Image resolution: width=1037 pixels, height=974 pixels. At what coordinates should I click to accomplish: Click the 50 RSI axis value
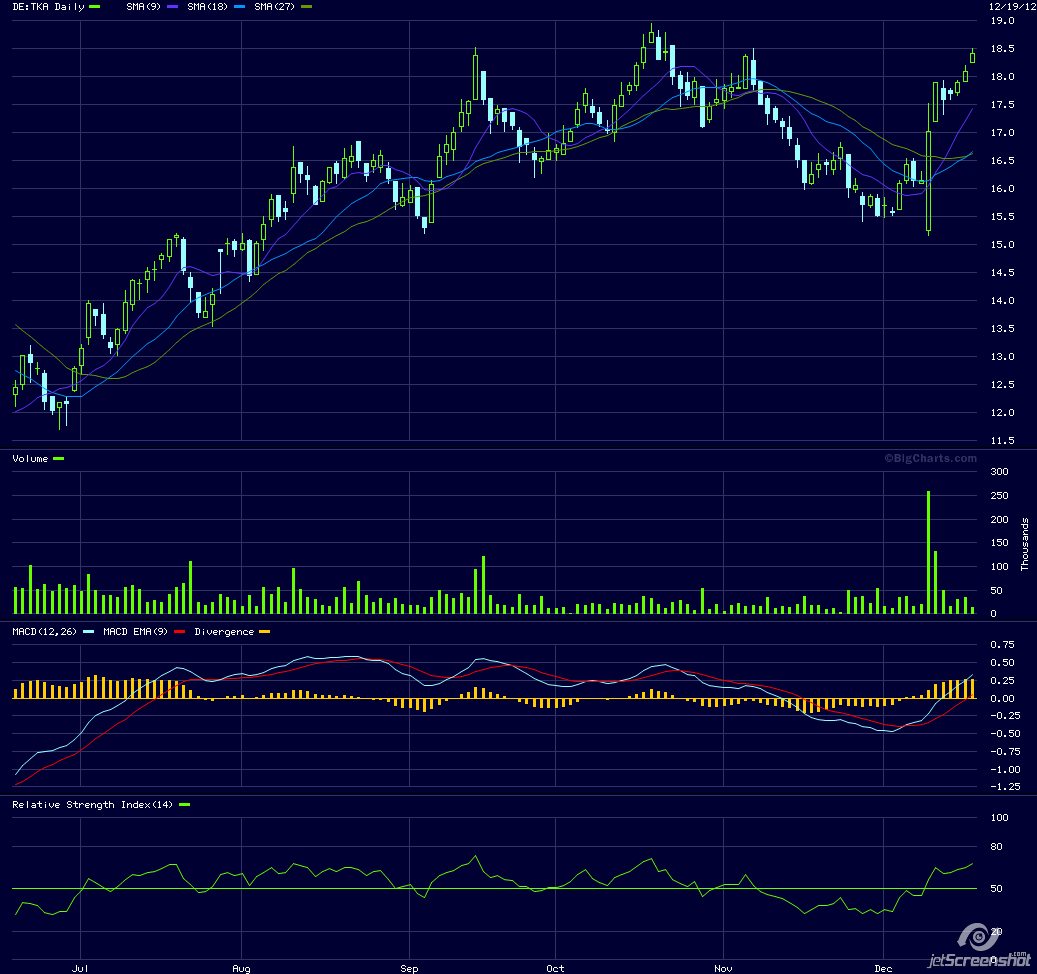coord(996,889)
